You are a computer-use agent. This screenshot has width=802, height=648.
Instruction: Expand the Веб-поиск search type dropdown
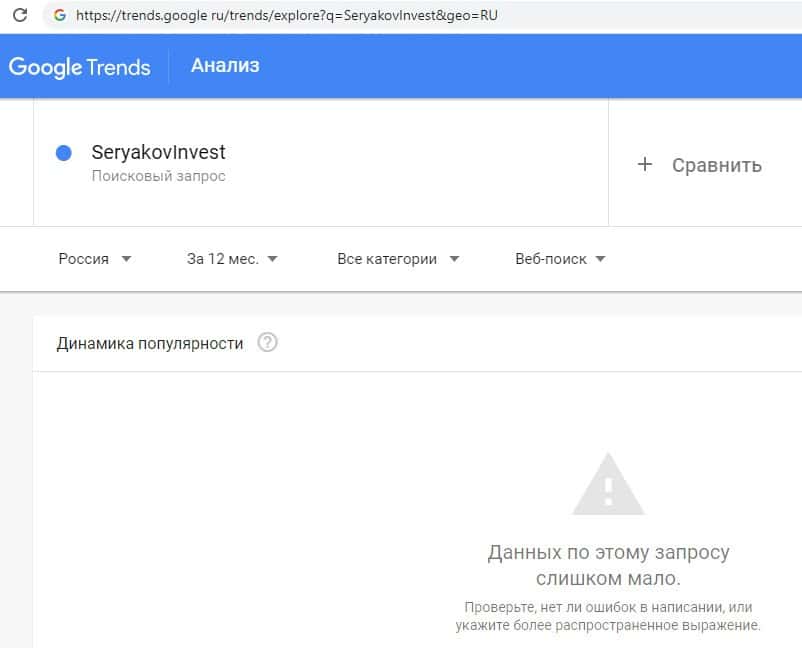pos(560,259)
